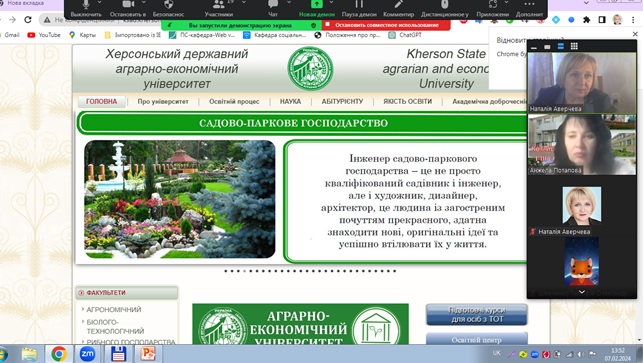Show more participants with down chevron
643x363 pixels.
[581, 292]
